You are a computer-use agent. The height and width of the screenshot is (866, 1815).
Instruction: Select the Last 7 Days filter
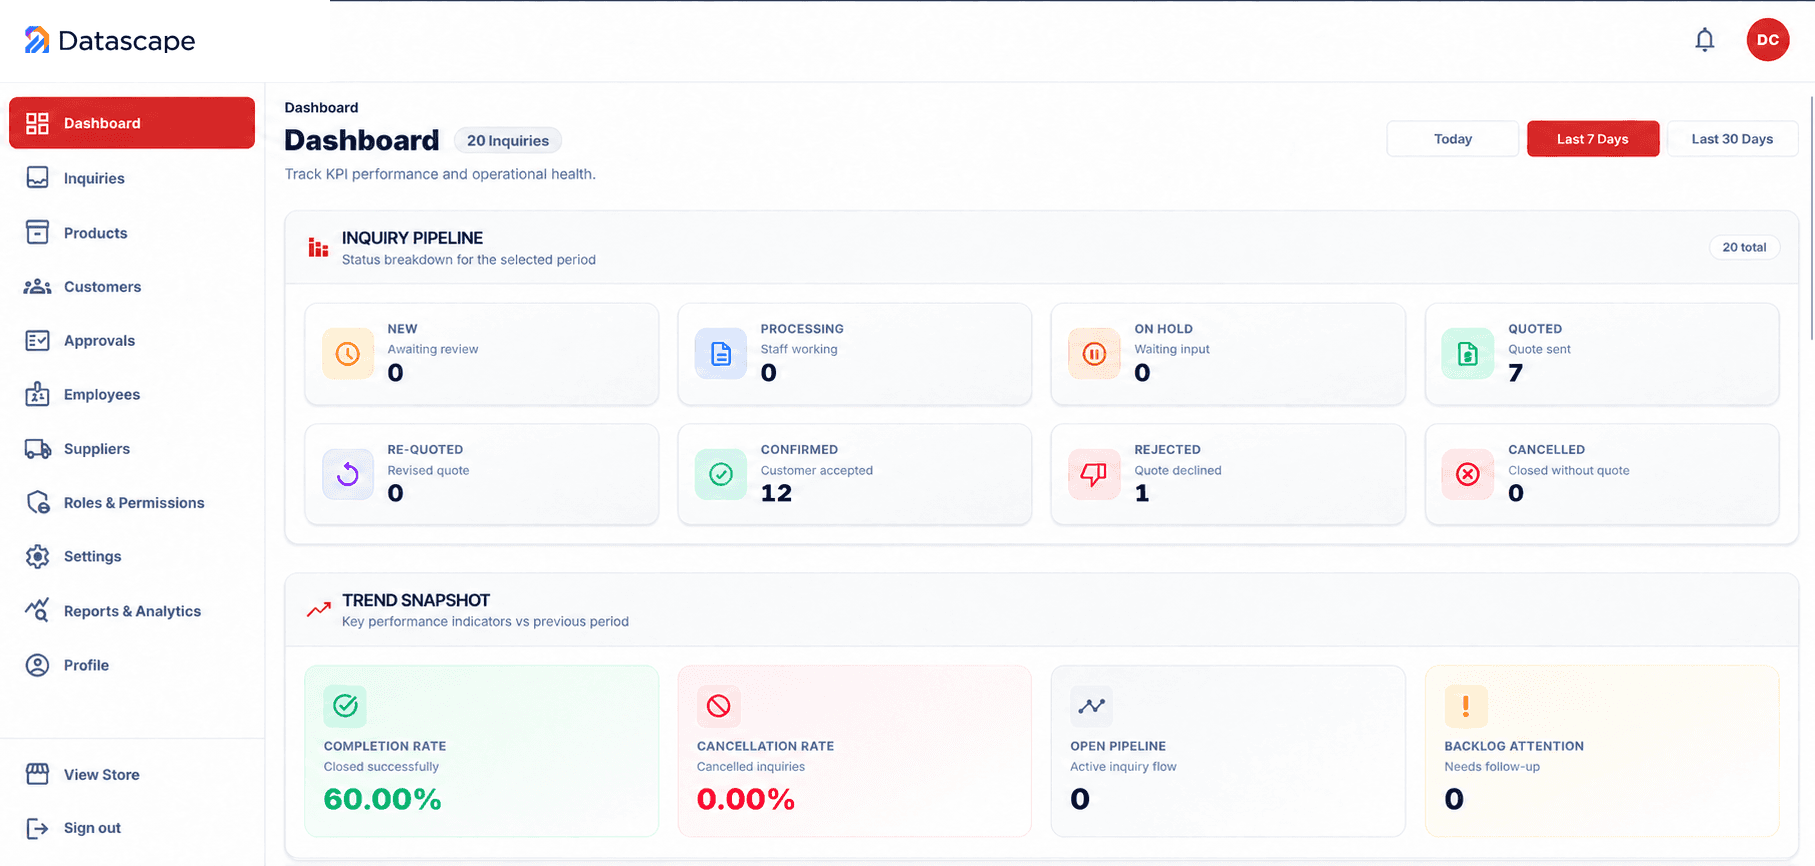click(x=1593, y=139)
